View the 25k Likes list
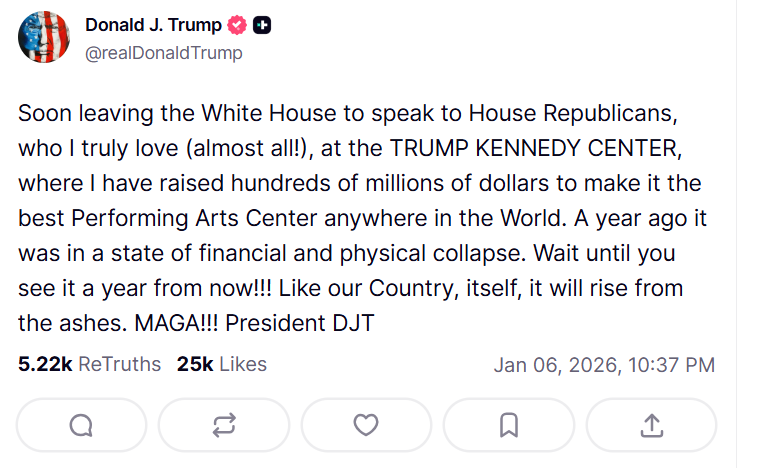 [221, 364]
